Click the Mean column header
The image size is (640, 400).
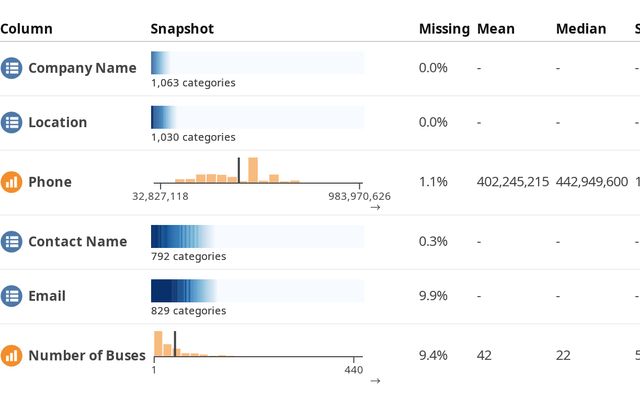tap(496, 29)
